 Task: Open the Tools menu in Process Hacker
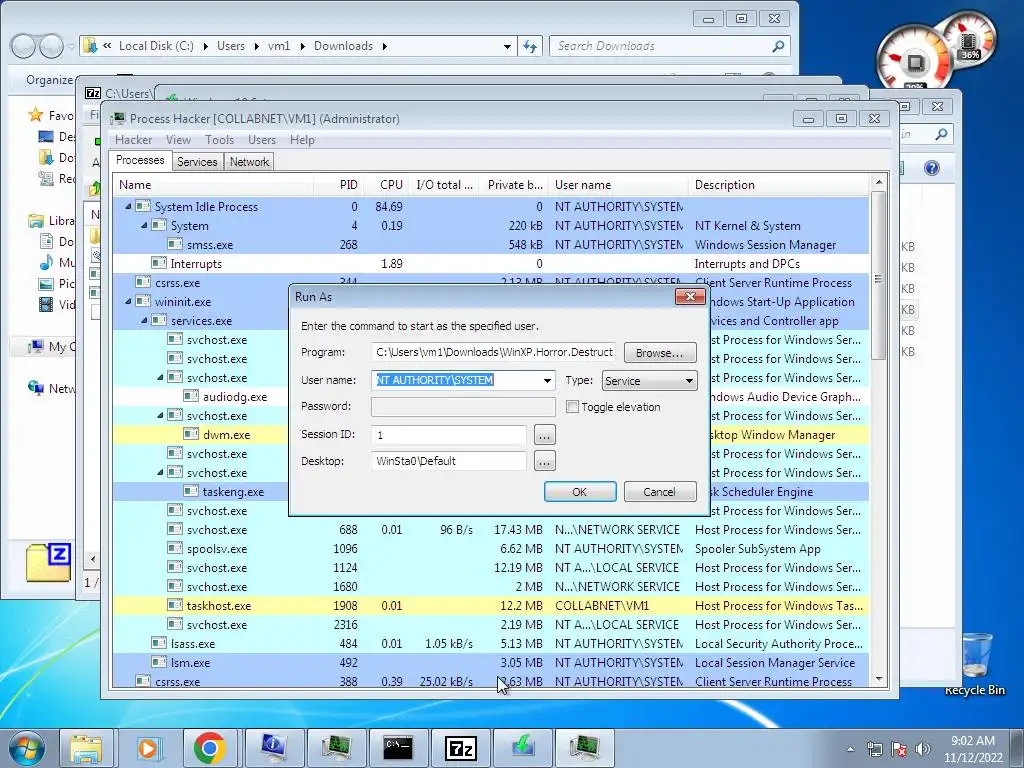[x=219, y=140]
